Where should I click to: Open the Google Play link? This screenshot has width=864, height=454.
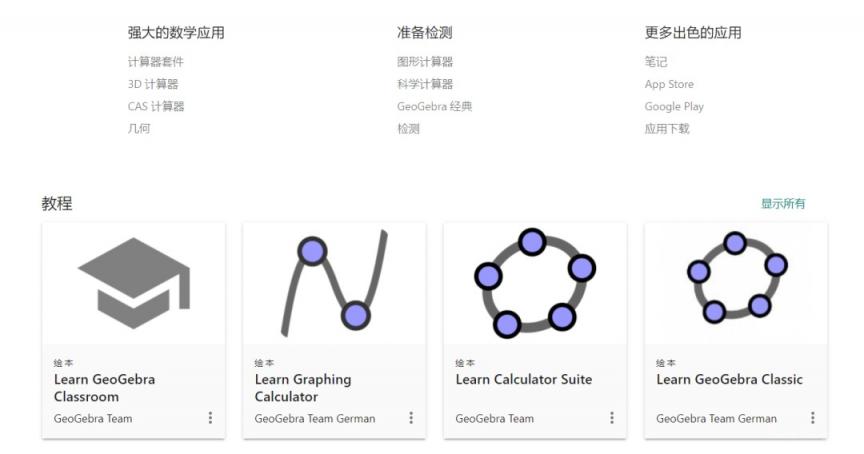pos(674,106)
